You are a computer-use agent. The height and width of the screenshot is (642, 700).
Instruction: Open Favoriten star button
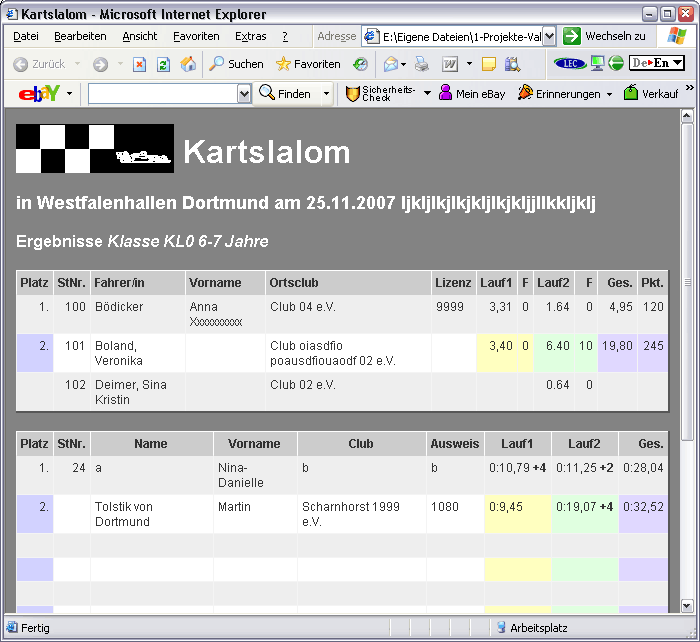308,64
